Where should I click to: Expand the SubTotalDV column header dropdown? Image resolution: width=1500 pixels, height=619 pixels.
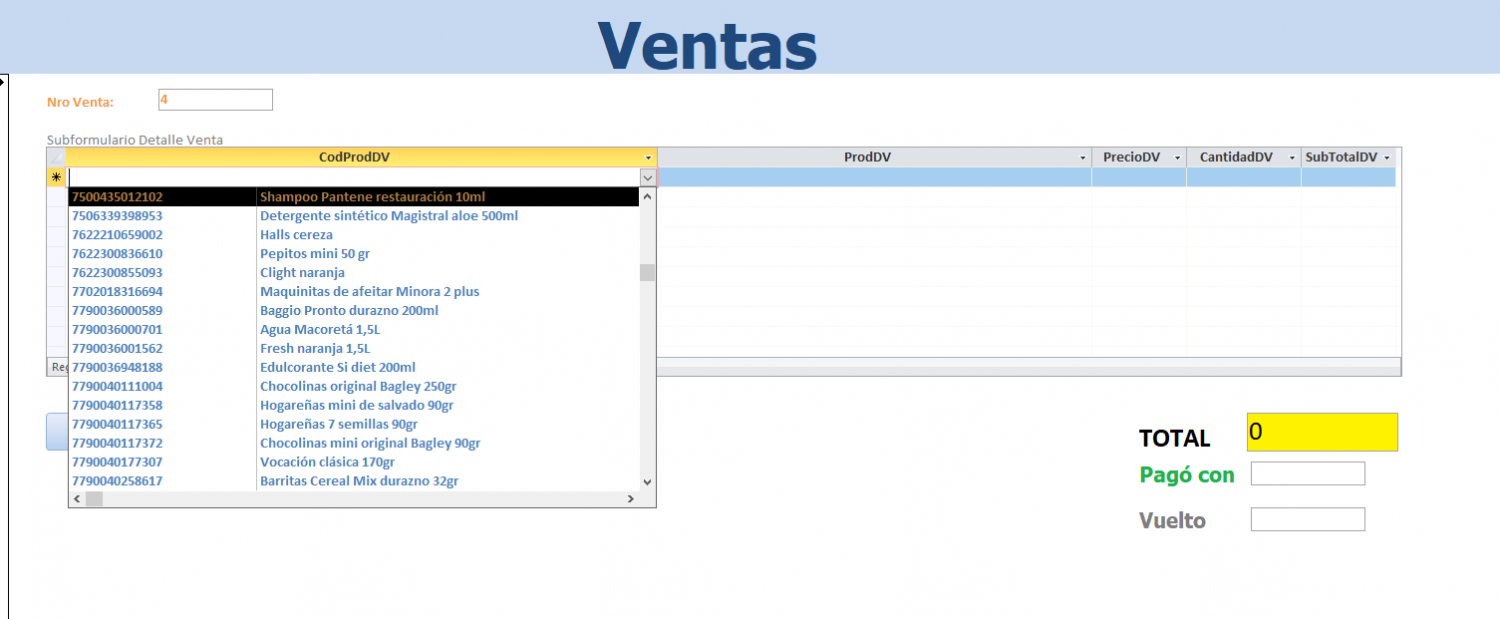(1387, 158)
